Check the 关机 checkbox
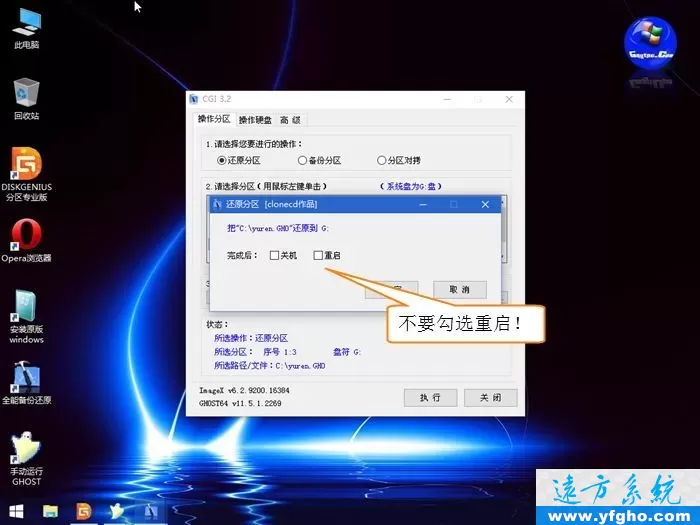 coord(275,255)
